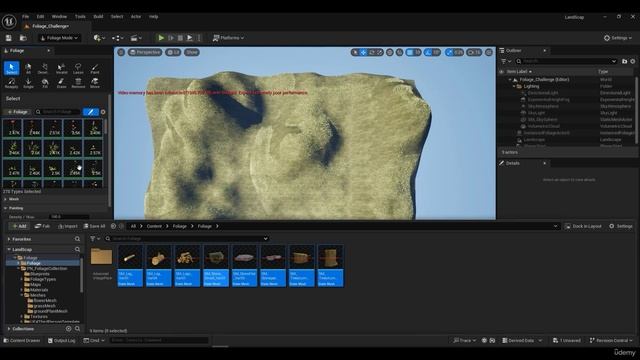The height and width of the screenshot is (360, 640).
Task: Select the foliage Reapply tool
Action: 11,83
